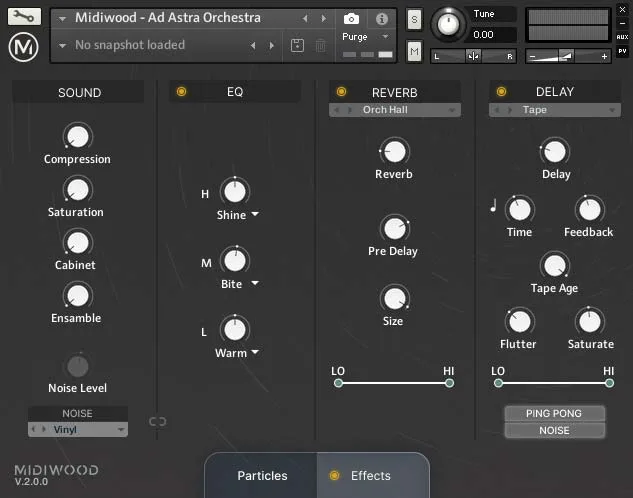Click the Compression knob
Image resolution: width=633 pixels, height=498 pixels.
pyautogui.click(x=78, y=136)
